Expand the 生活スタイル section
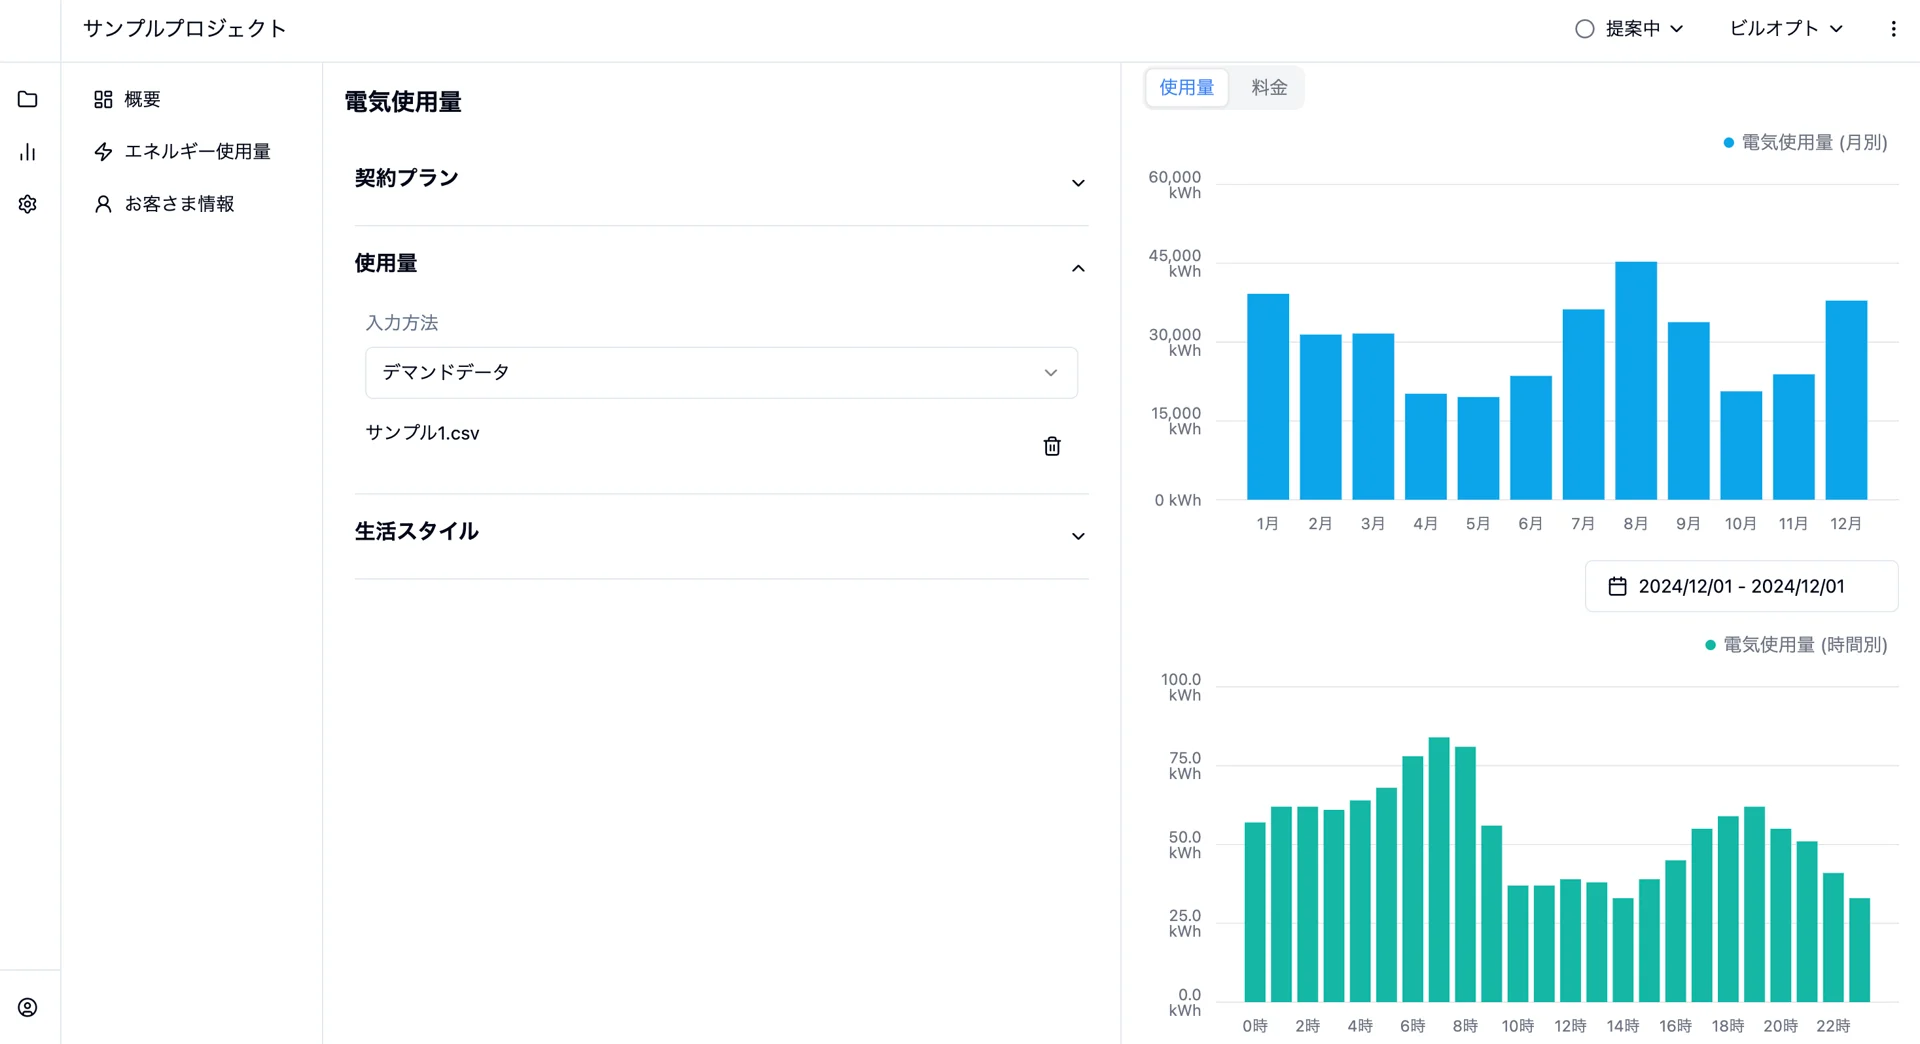The height and width of the screenshot is (1044, 1920). (721, 533)
